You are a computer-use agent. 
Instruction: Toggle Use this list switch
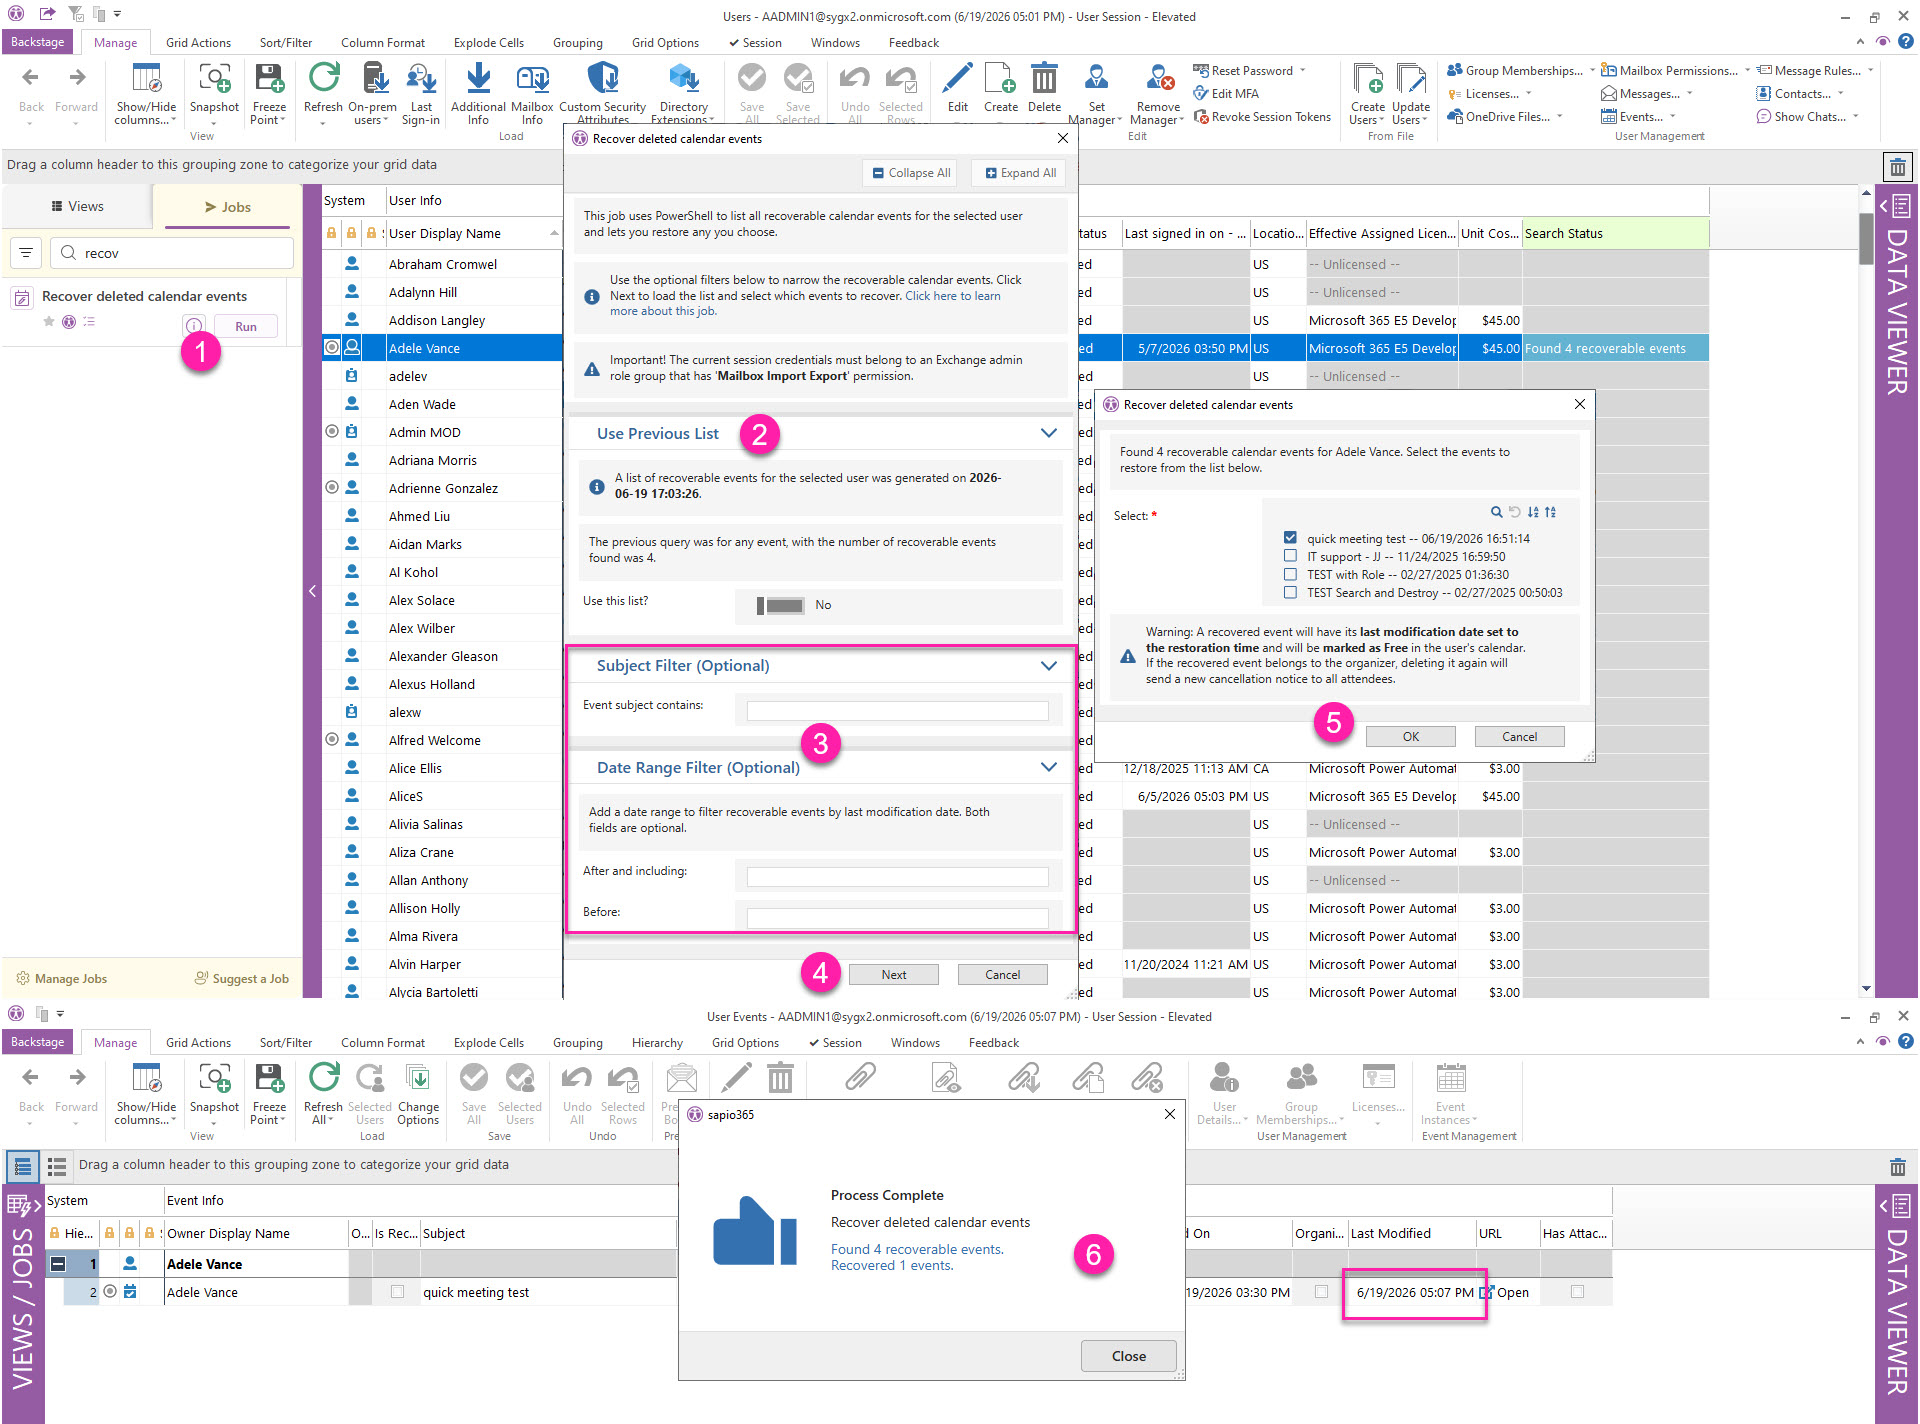780,605
